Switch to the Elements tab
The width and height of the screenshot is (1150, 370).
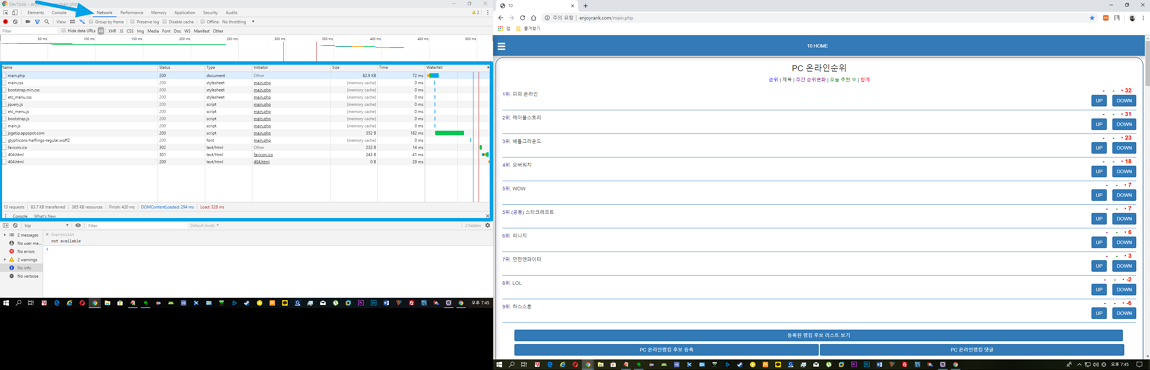35,12
